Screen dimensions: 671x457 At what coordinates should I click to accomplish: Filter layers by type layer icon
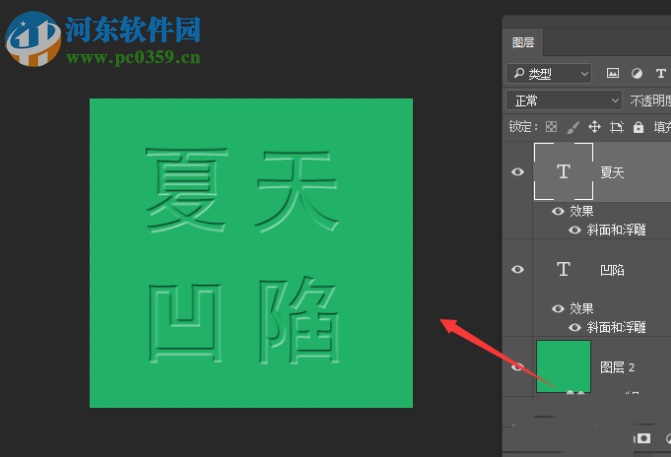click(661, 74)
